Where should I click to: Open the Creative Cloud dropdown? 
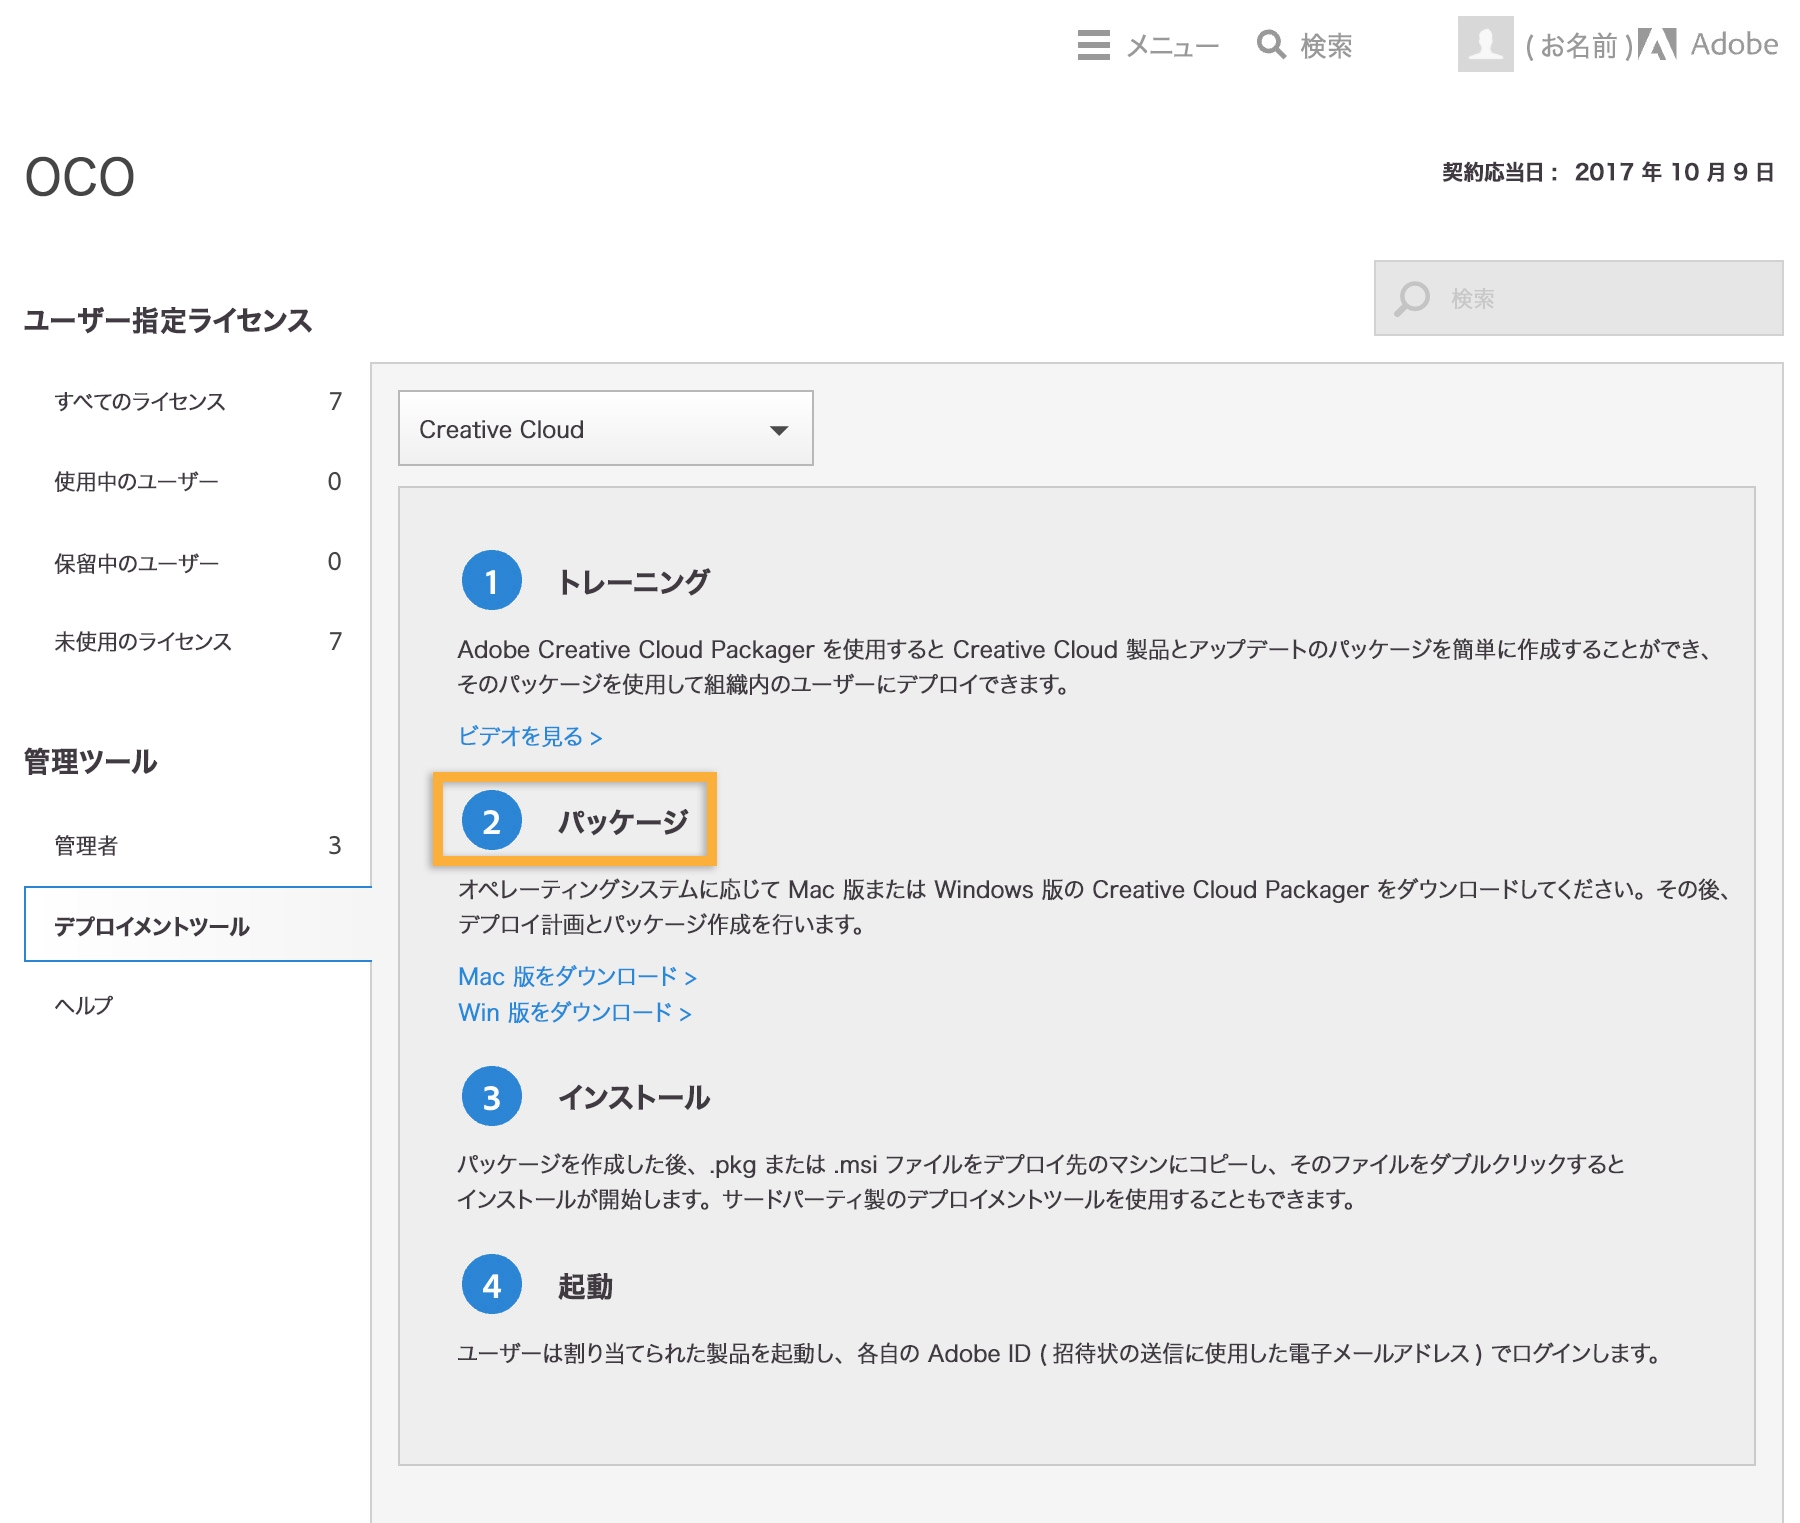(x=606, y=429)
